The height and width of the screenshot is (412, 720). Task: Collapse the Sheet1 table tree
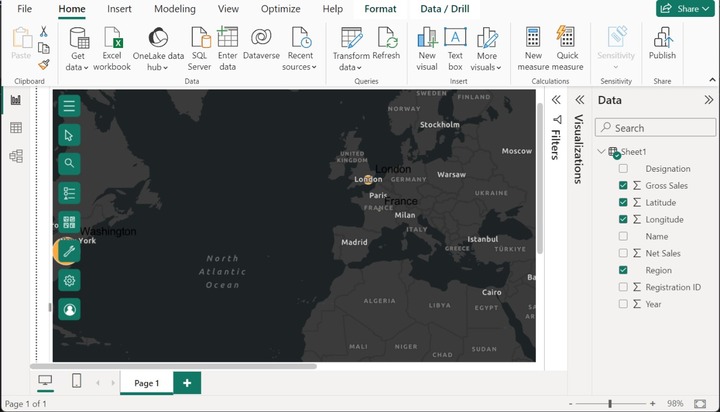[x=602, y=152]
